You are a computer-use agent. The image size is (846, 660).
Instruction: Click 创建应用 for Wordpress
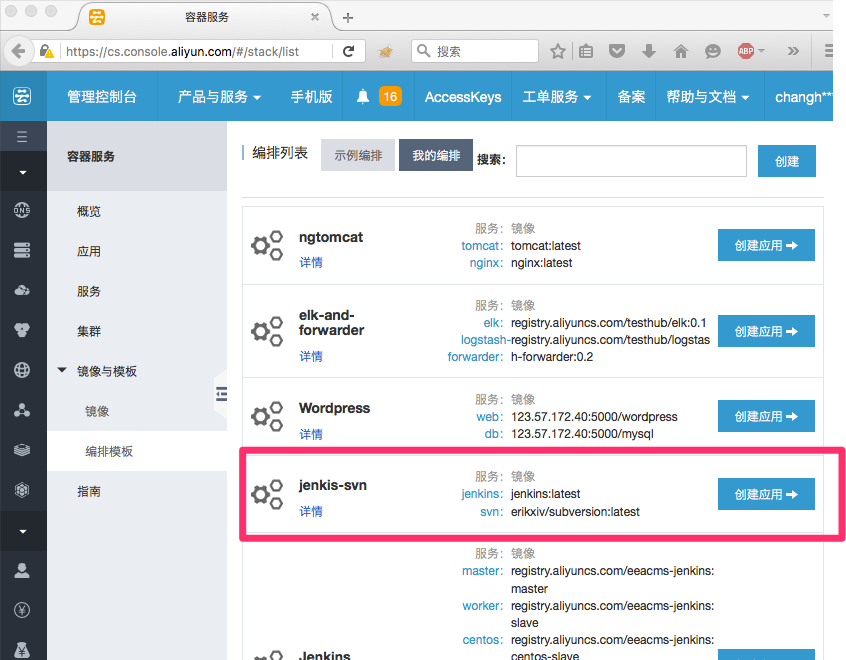[766, 416]
